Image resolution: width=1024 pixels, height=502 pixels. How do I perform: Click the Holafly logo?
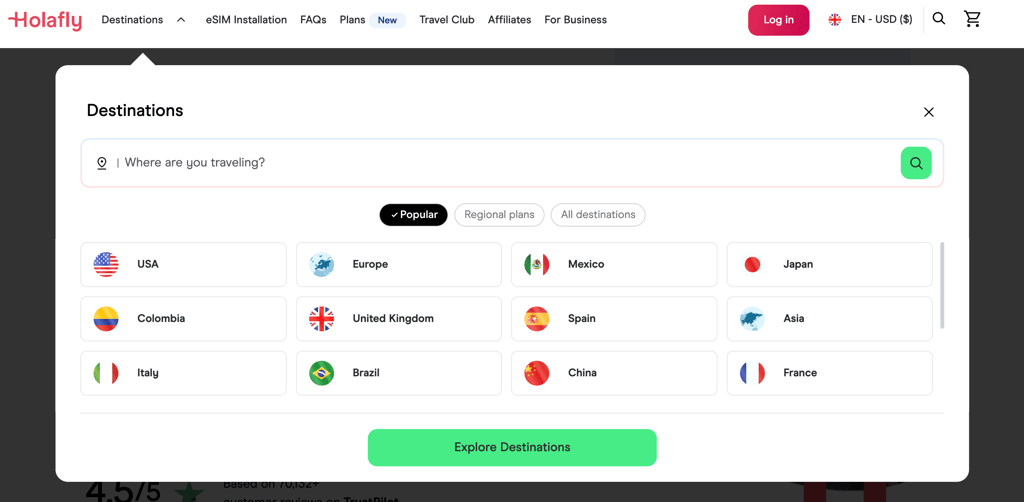45,20
